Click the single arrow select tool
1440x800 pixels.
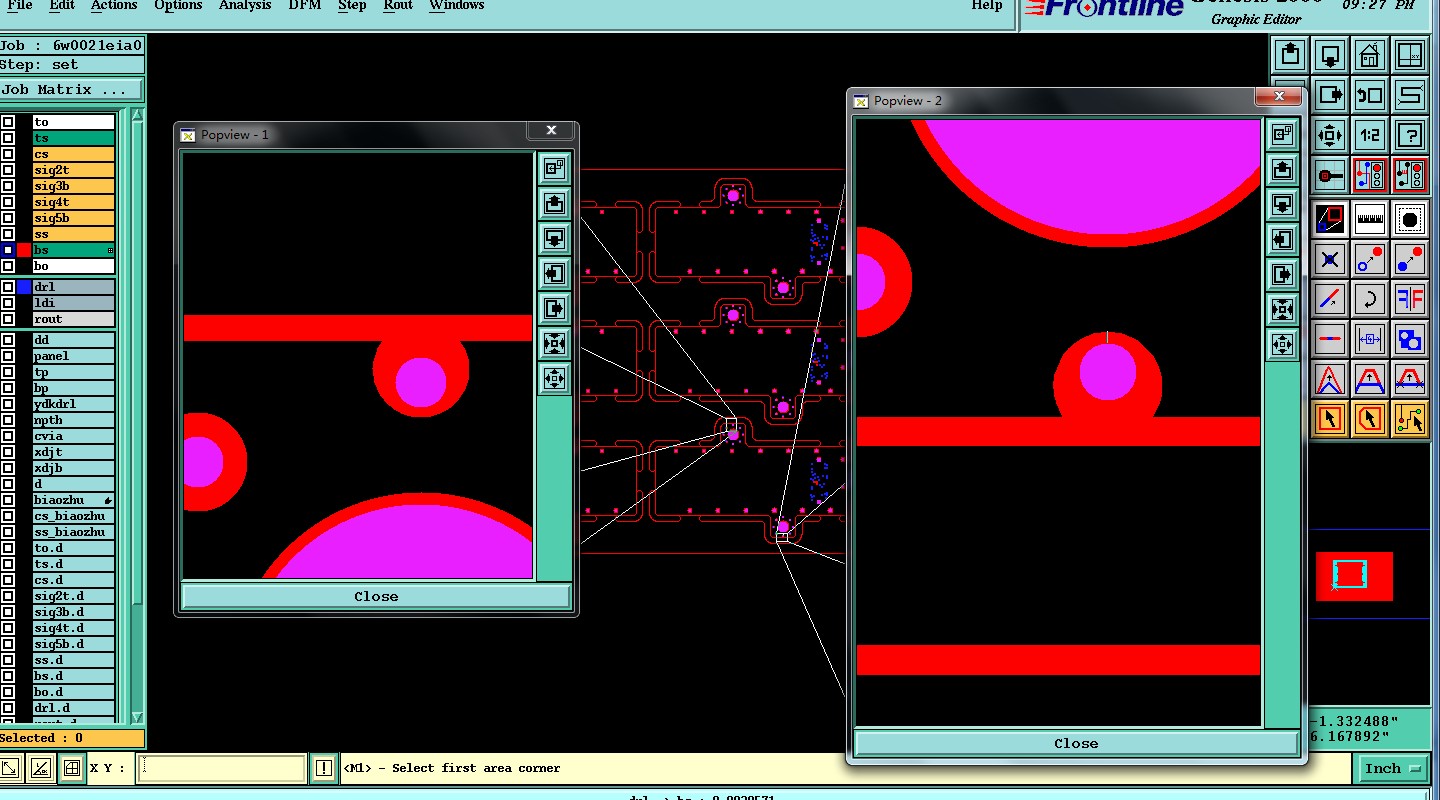click(1329, 419)
